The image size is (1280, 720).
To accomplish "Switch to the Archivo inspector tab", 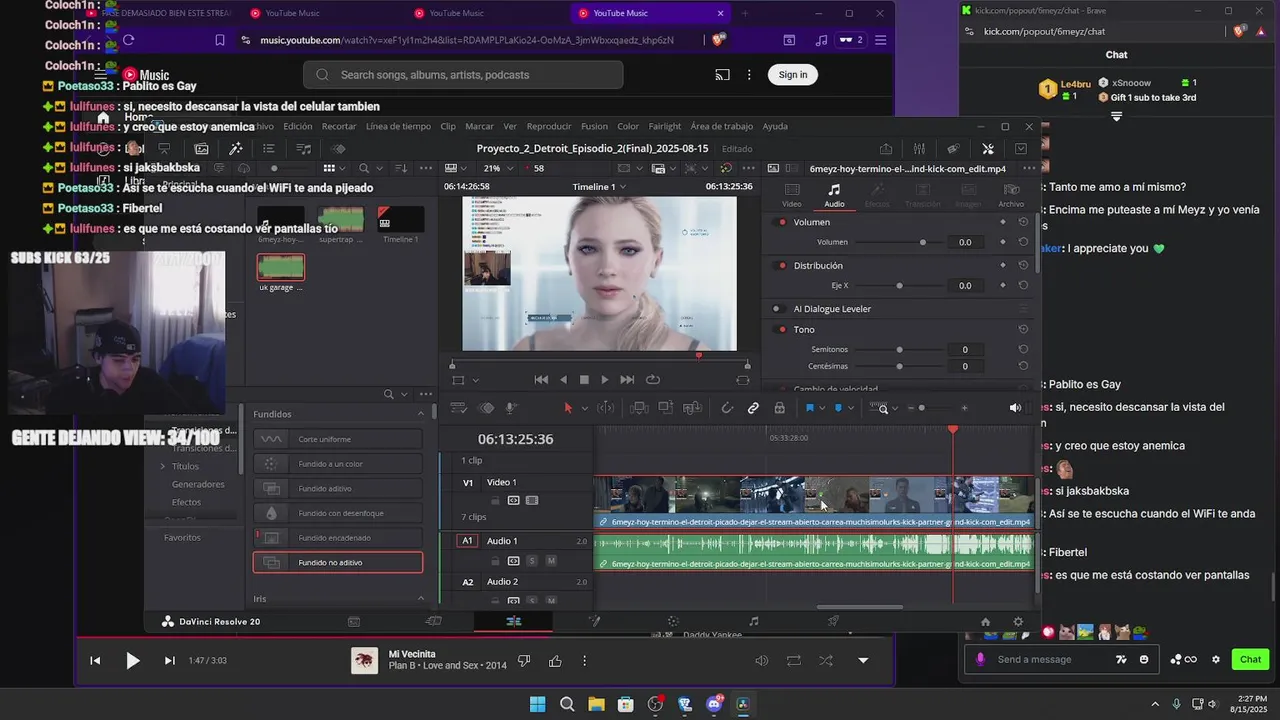I will [x=1011, y=194].
